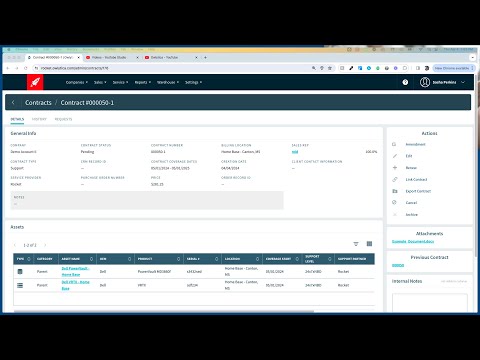This screenshot has width=480, height=360.
Task: Click the user avatar icon
Action: 425,82
